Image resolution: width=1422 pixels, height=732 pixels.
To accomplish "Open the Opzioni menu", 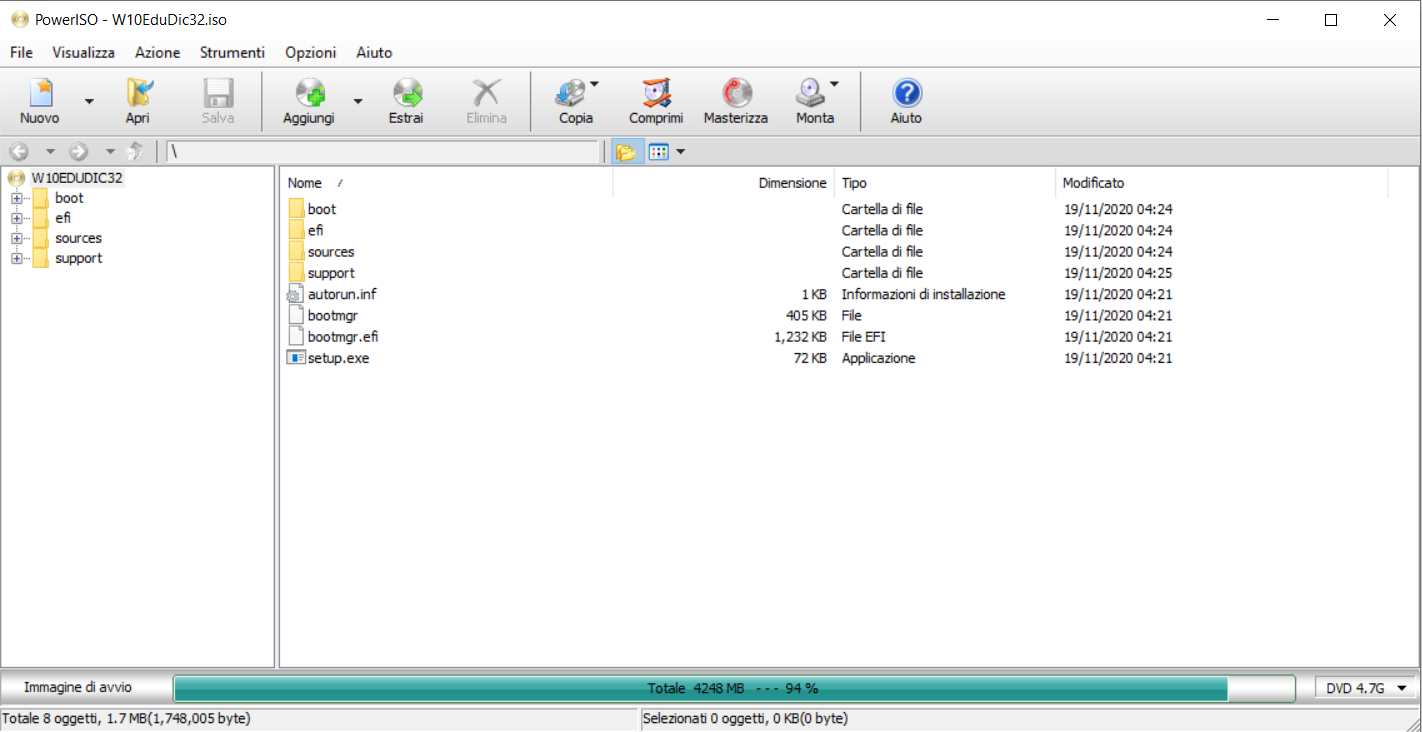I will [x=311, y=52].
